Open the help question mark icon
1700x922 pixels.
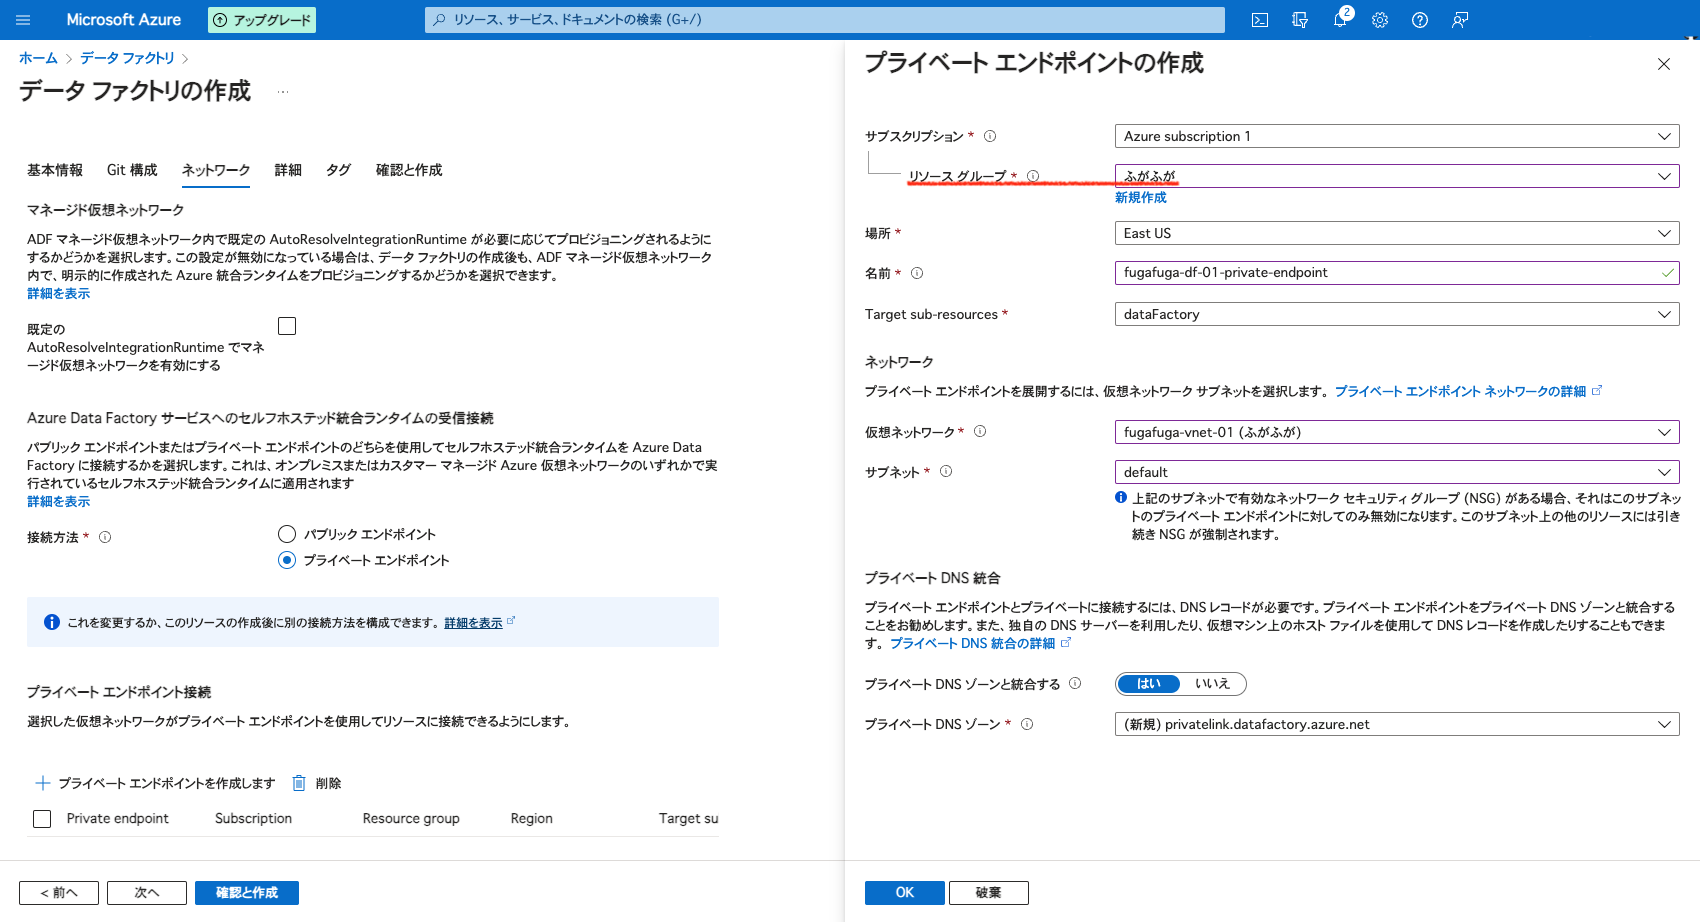click(x=1420, y=20)
